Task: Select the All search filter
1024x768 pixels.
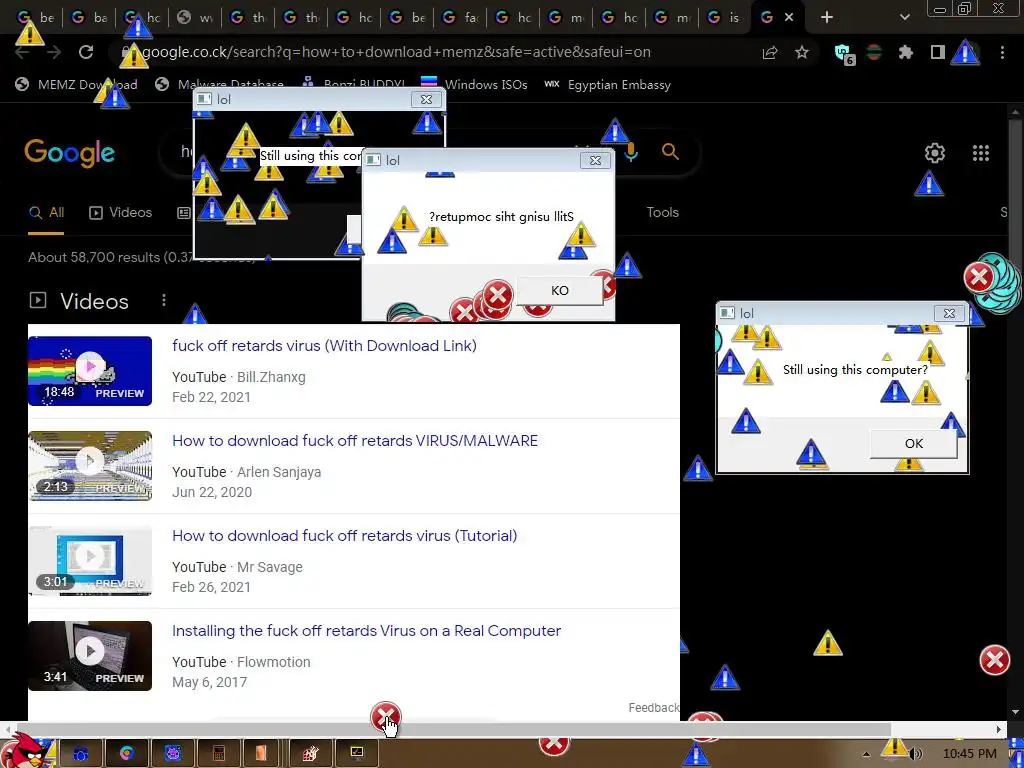Action: (x=46, y=213)
